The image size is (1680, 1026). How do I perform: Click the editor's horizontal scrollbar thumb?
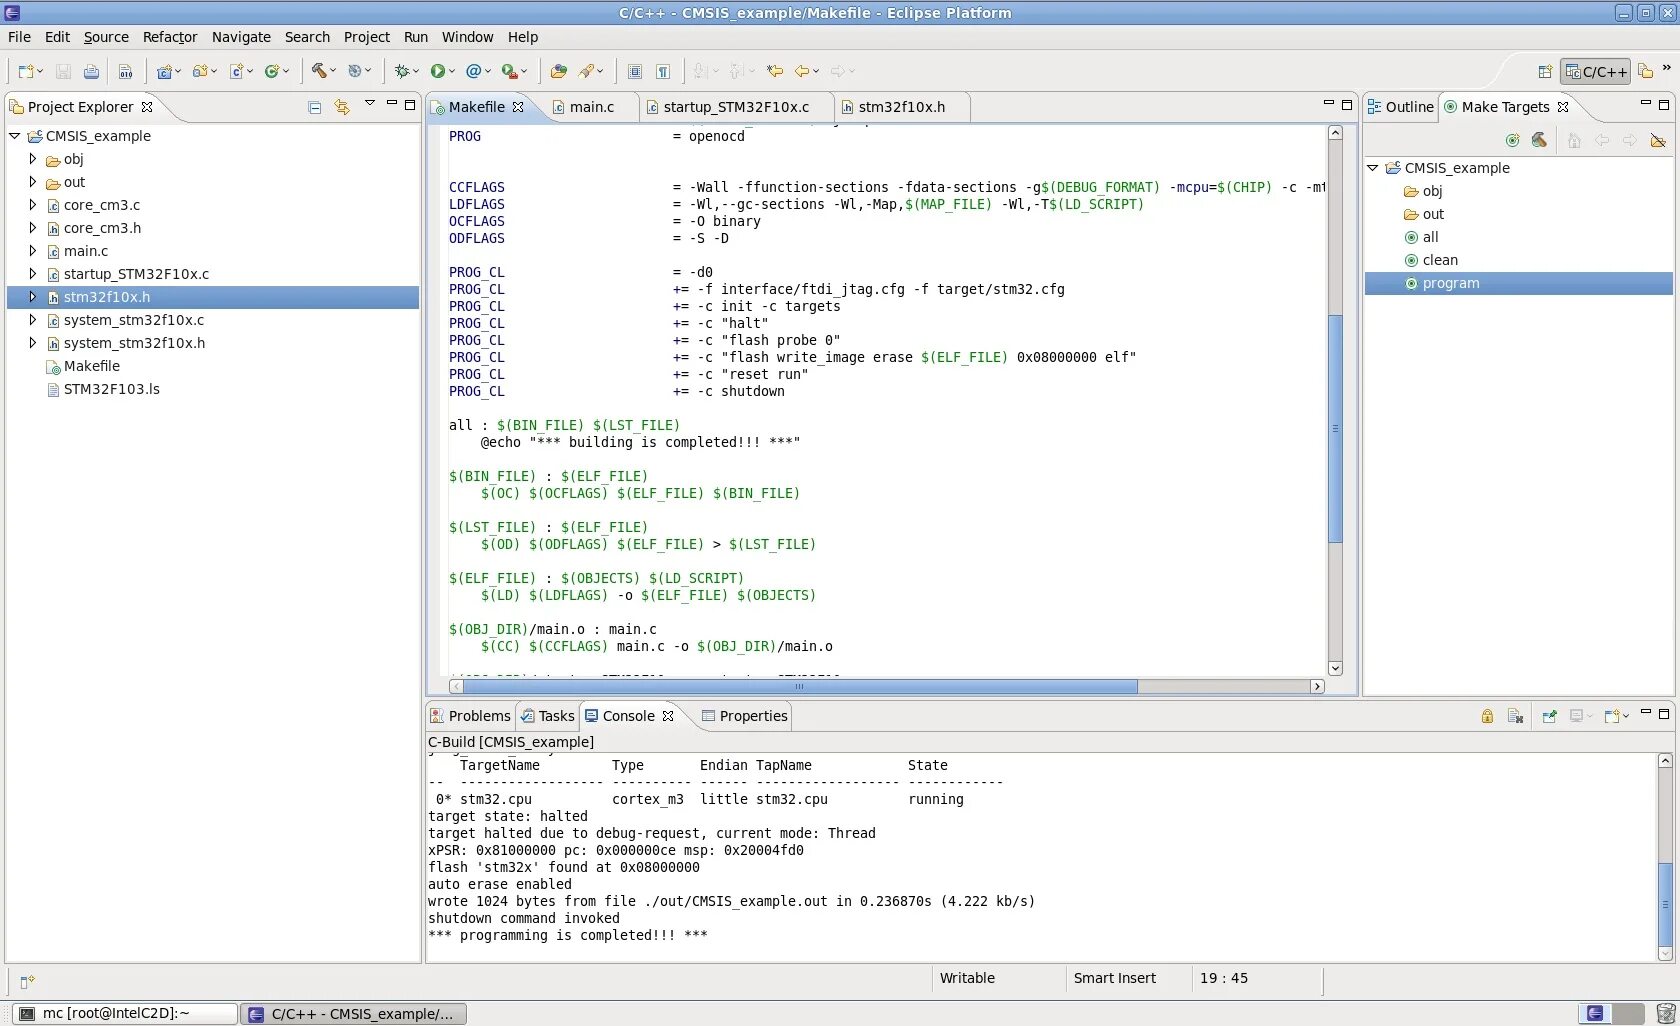tap(800, 687)
